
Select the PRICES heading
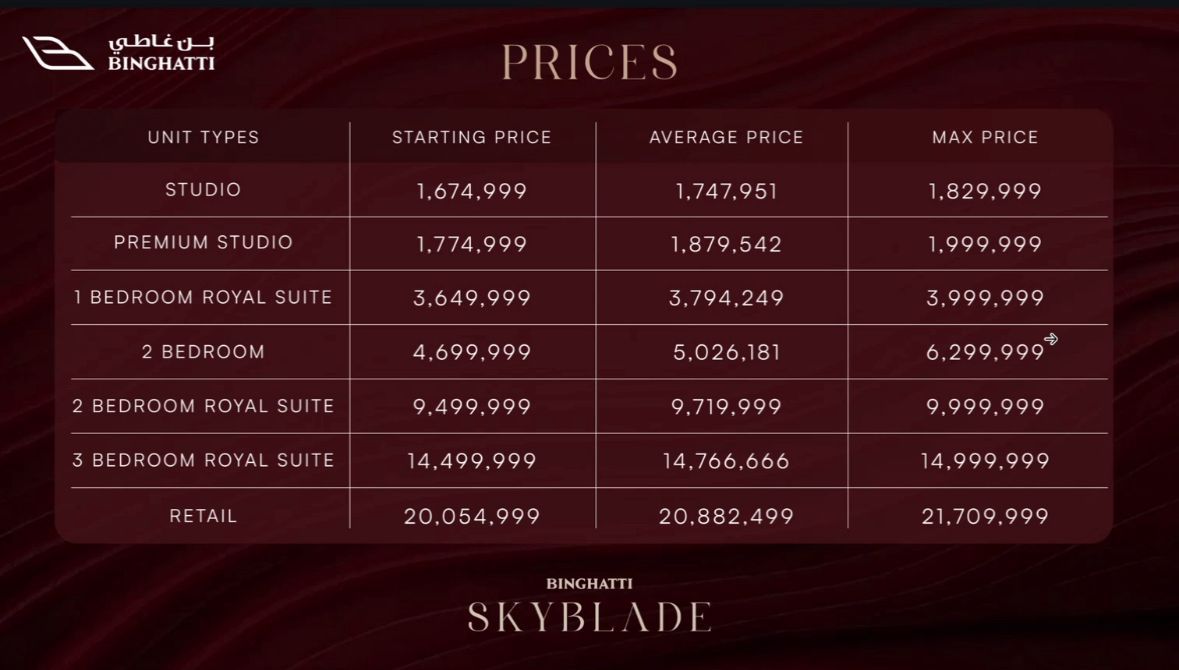pos(590,62)
